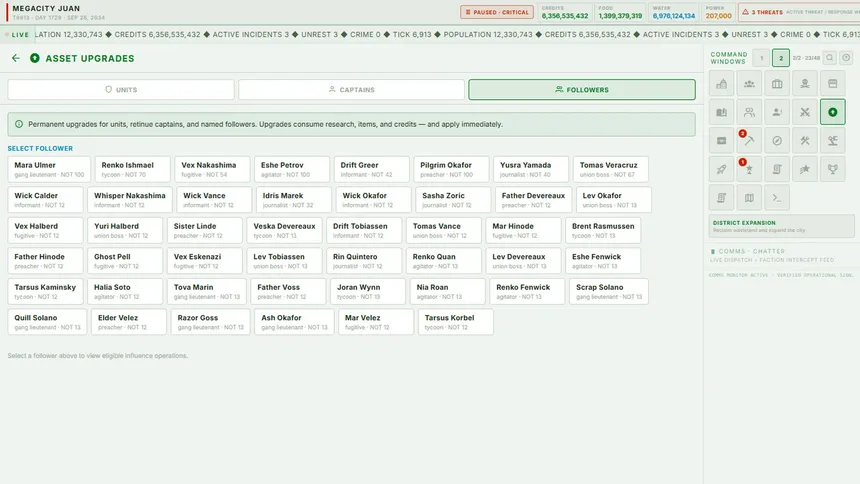The image size is (860, 484).
Task: Select the Tarsus Korbel follower card
Action: point(456,322)
